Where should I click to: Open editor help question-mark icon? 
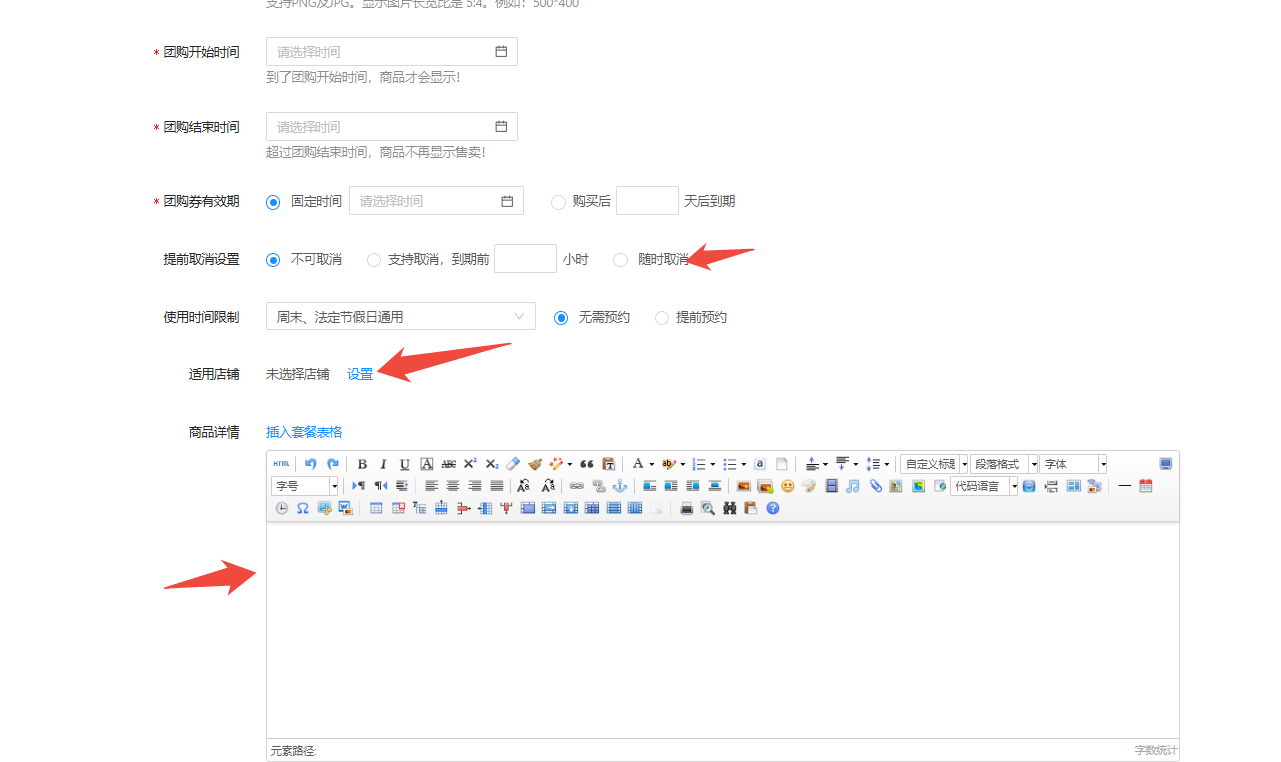tap(772, 508)
